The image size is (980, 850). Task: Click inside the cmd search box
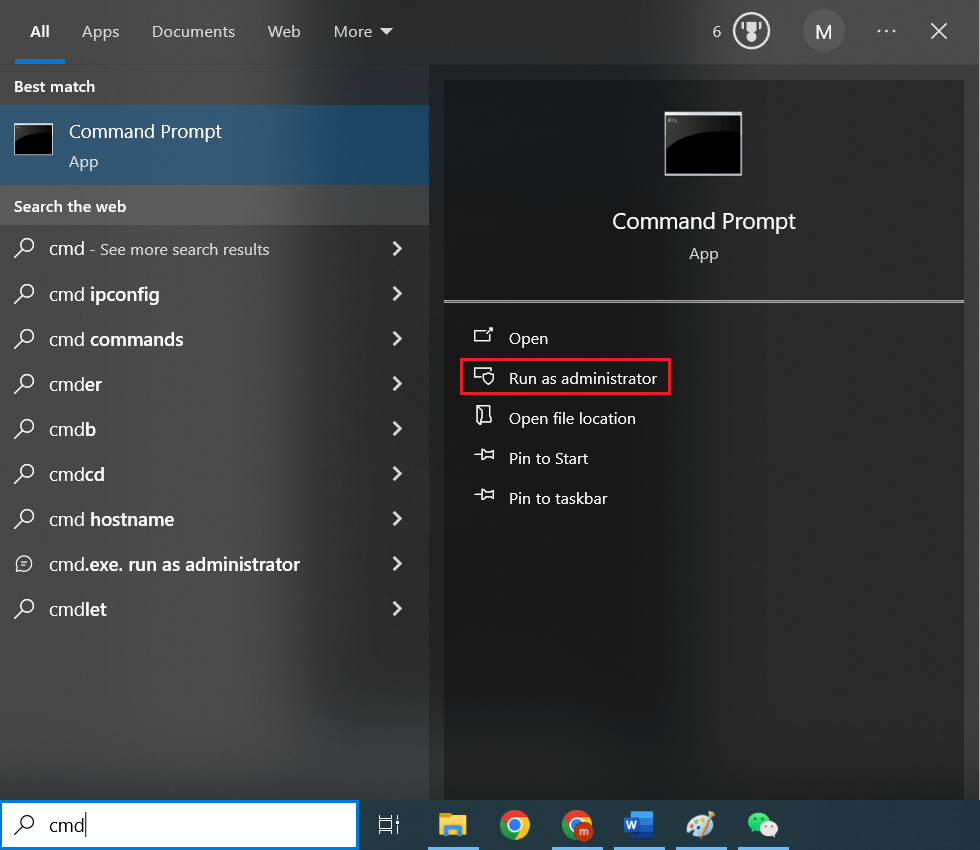[x=180, y=824]
